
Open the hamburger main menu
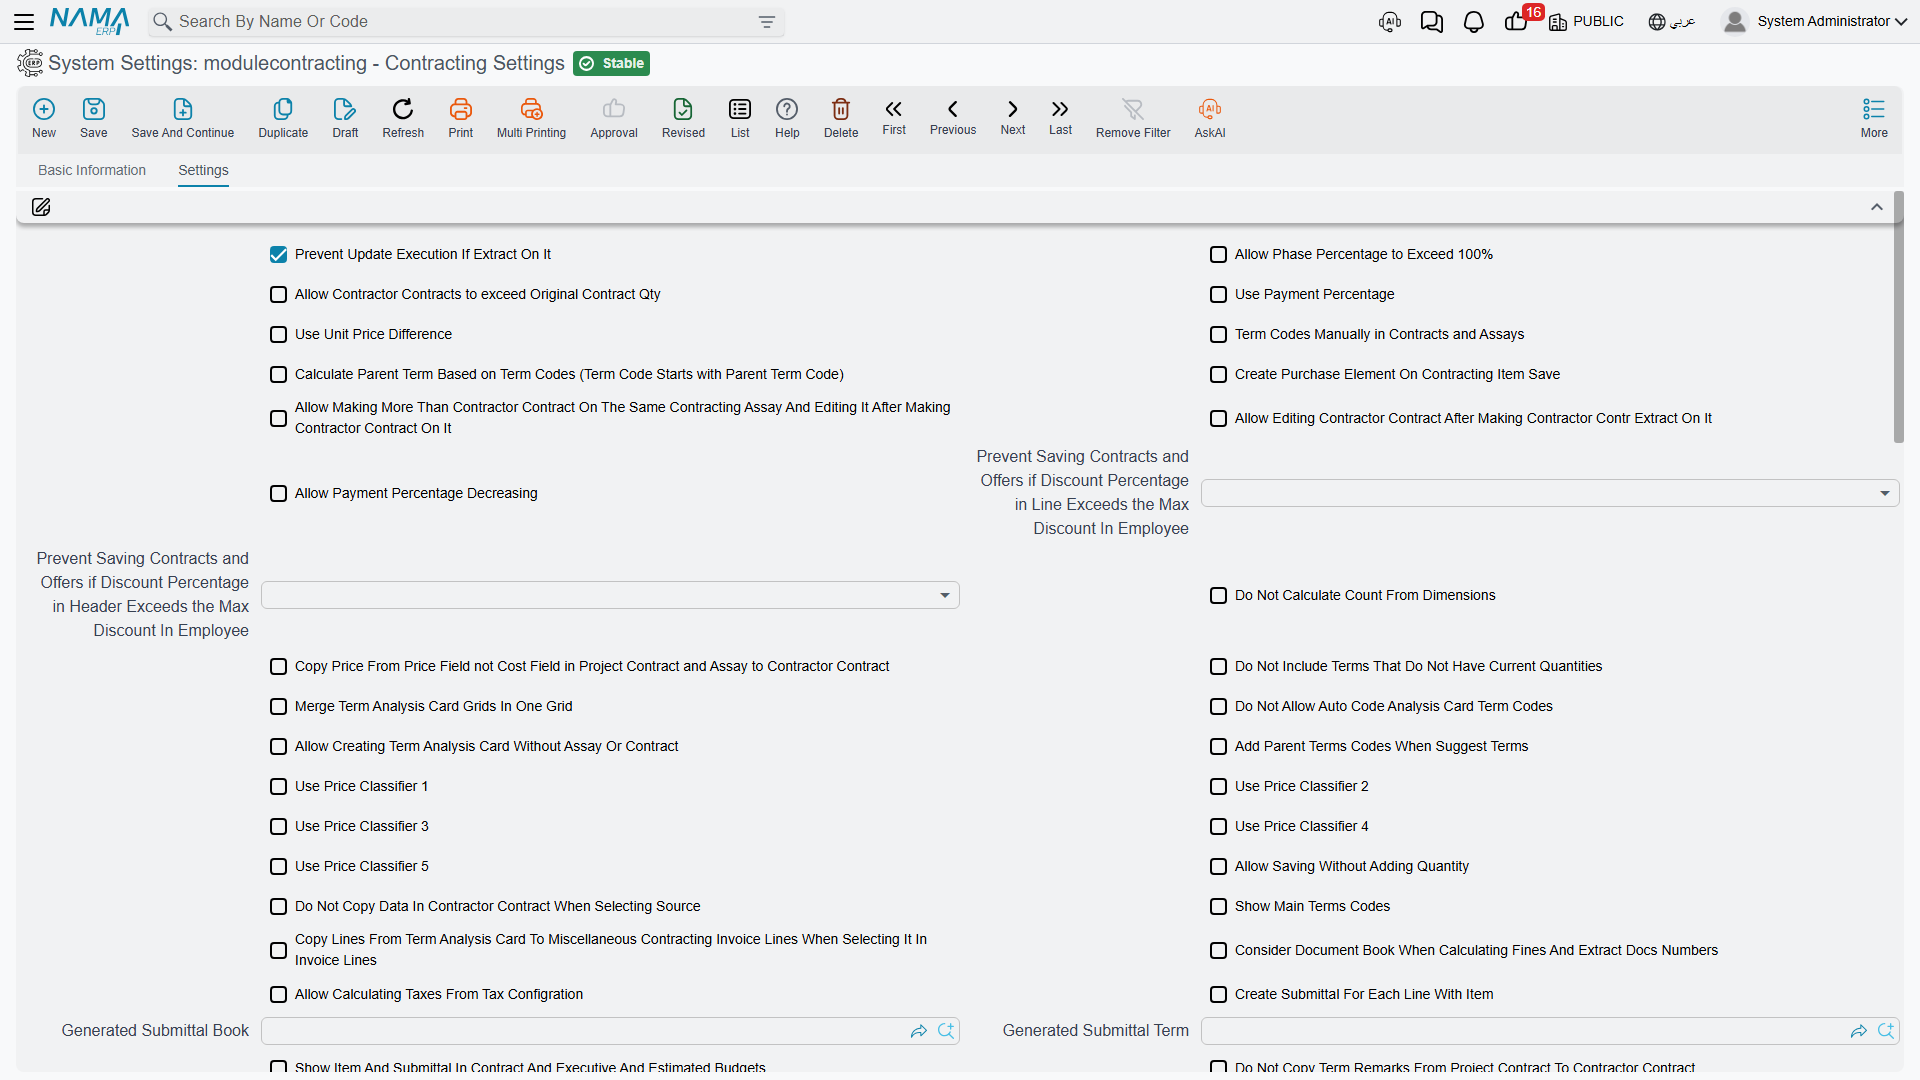point(24,21)
